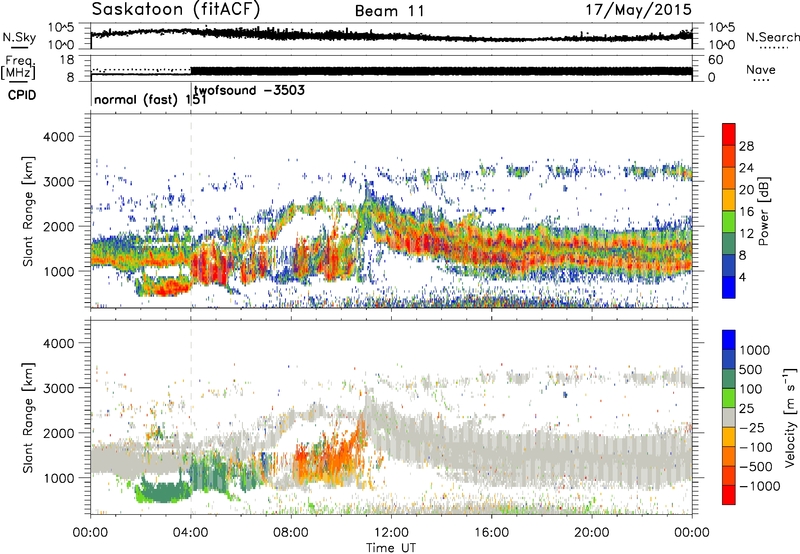This screenshot has height=554, width=800.
Task: Click the 18 MHz tick label
Action: [66, 60]
